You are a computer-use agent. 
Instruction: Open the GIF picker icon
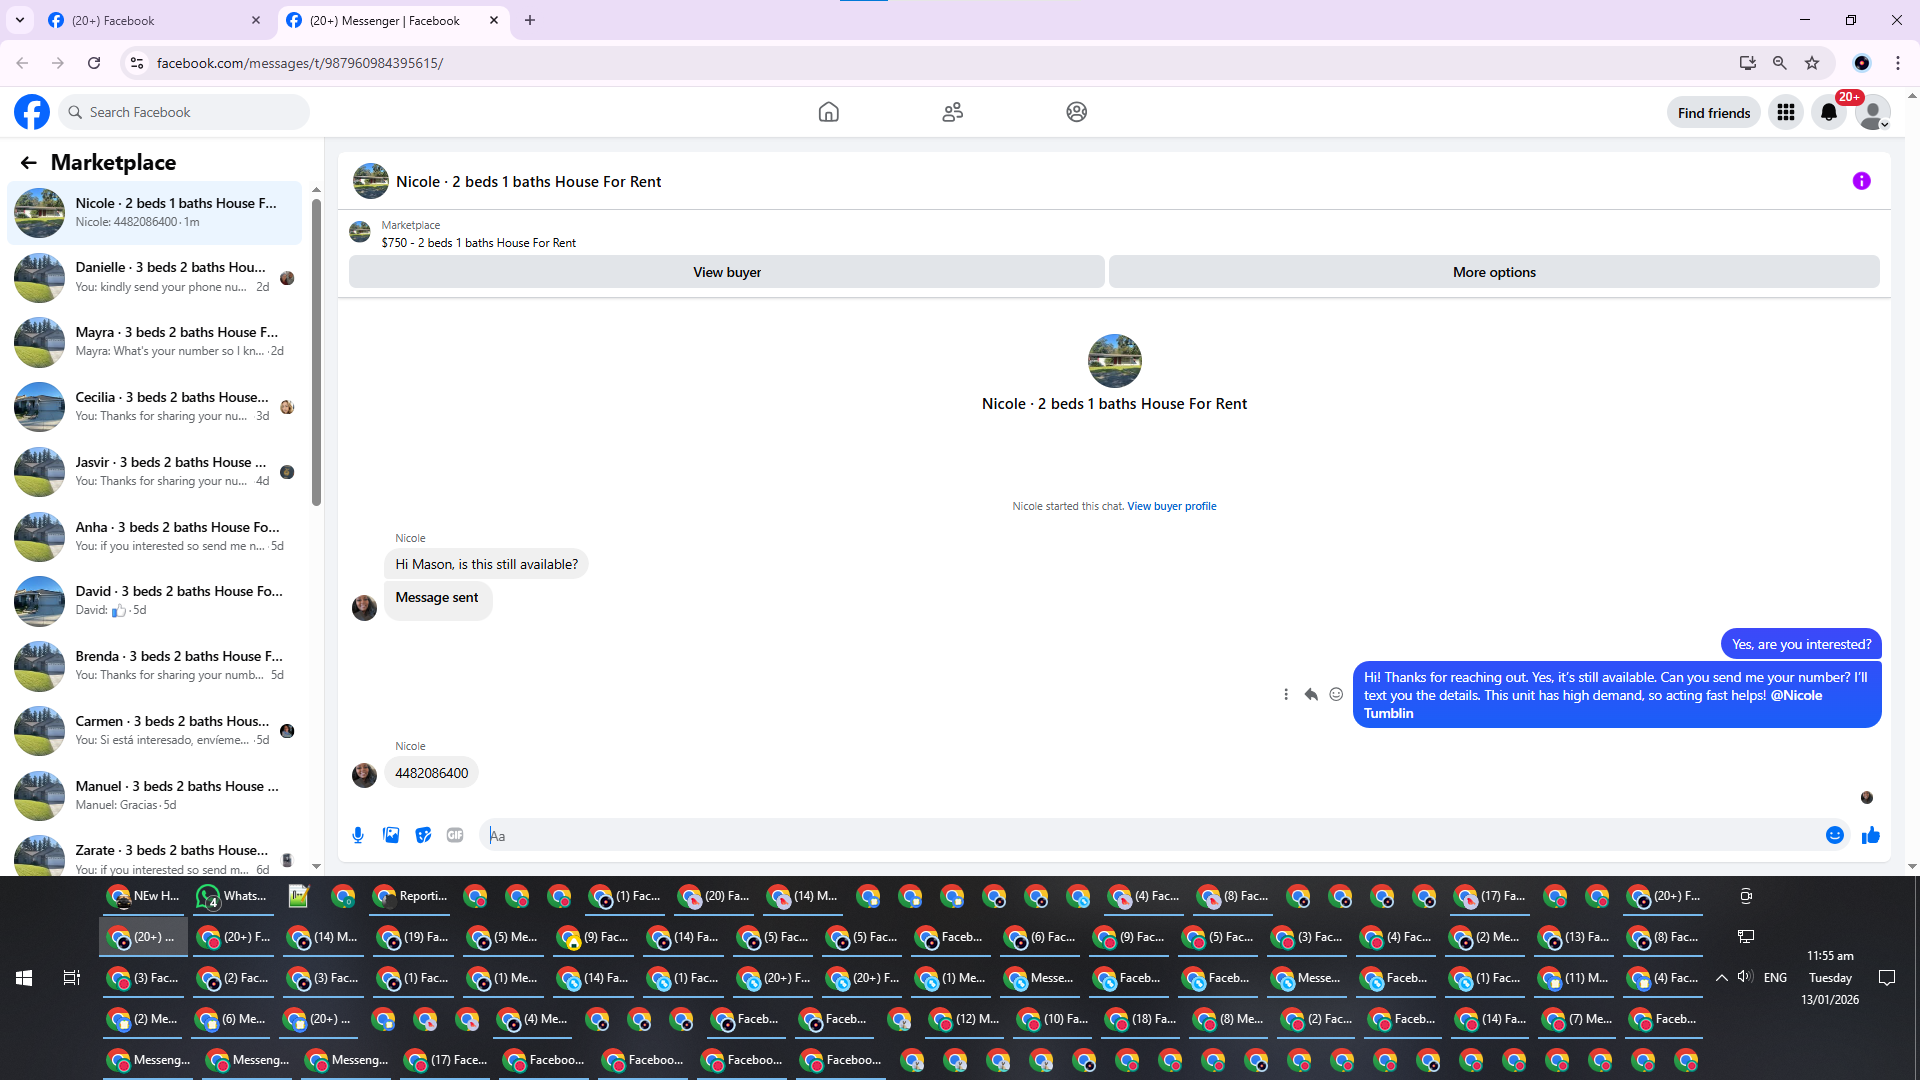455,835
